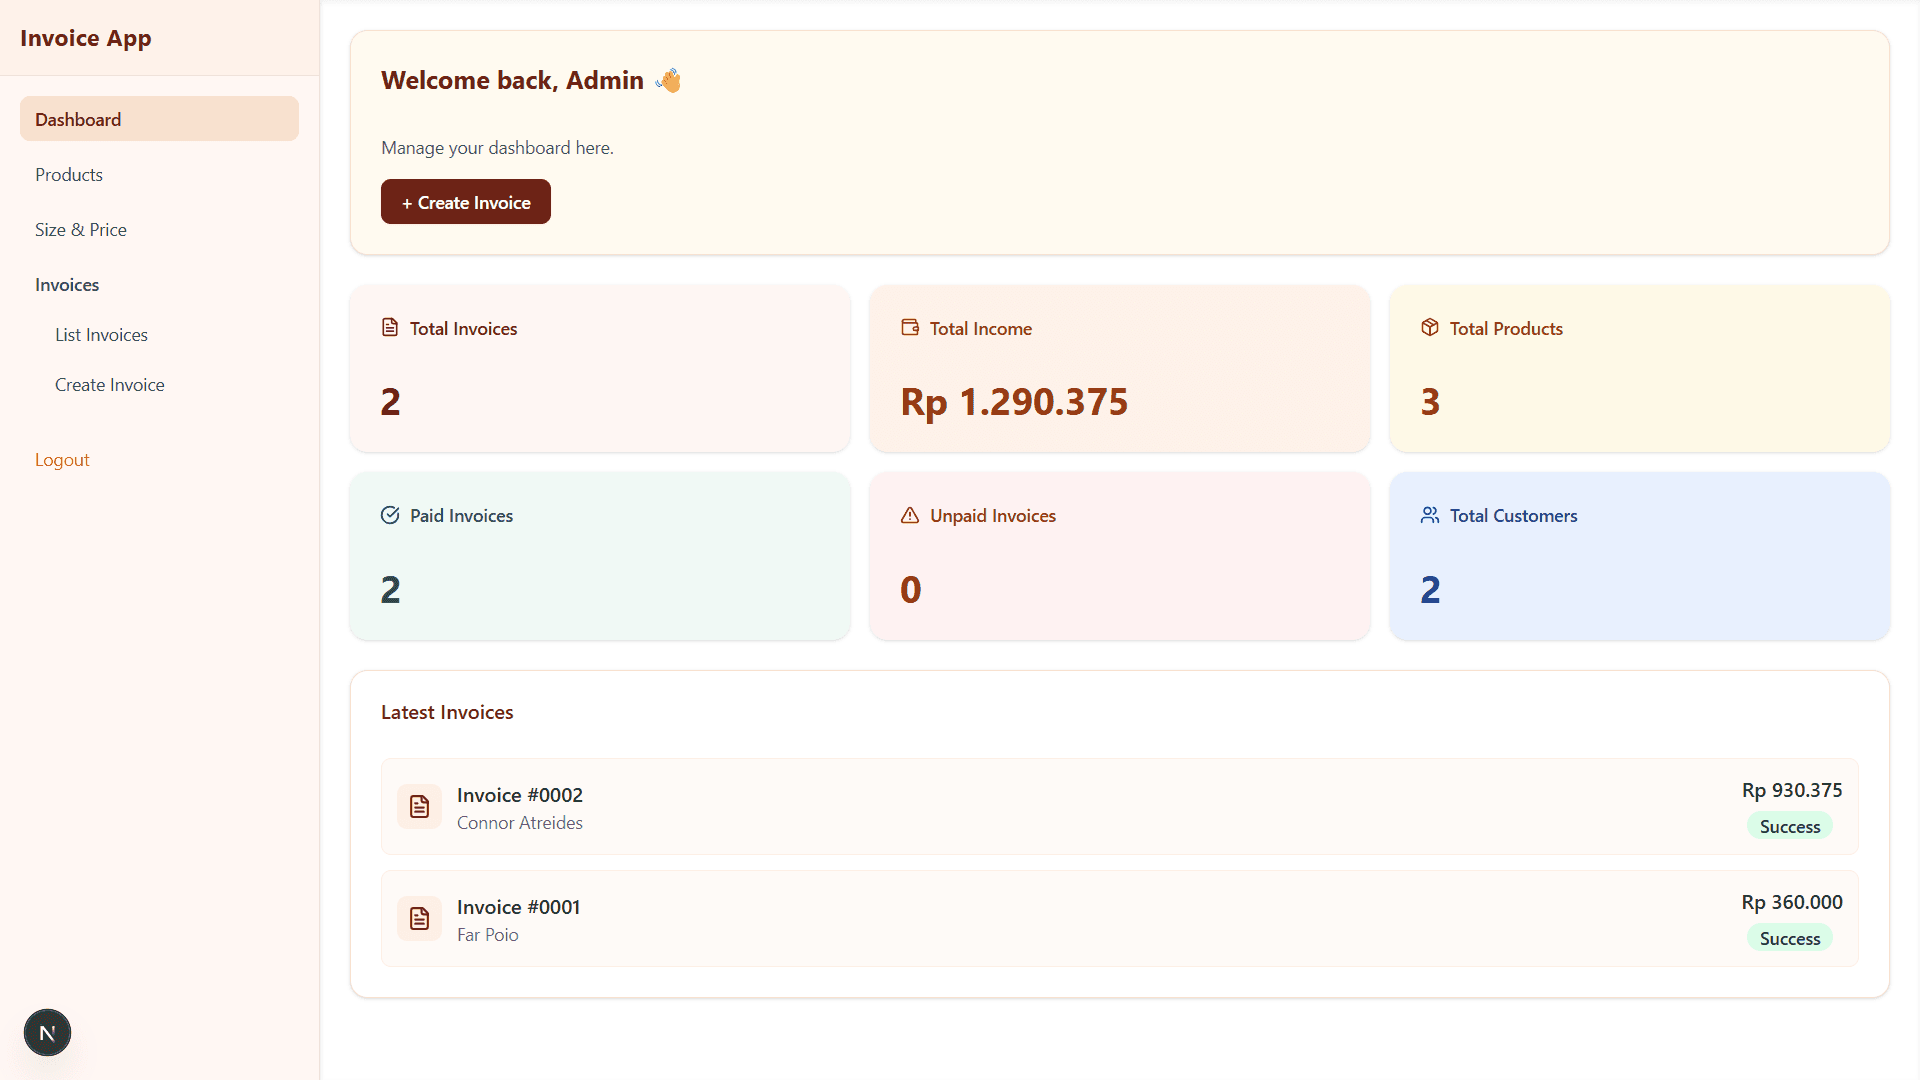Click the wallet icon on Total Income card
Viewport: 1920px width, 1080px height.
pyautogui.click(x=910, y=327)
